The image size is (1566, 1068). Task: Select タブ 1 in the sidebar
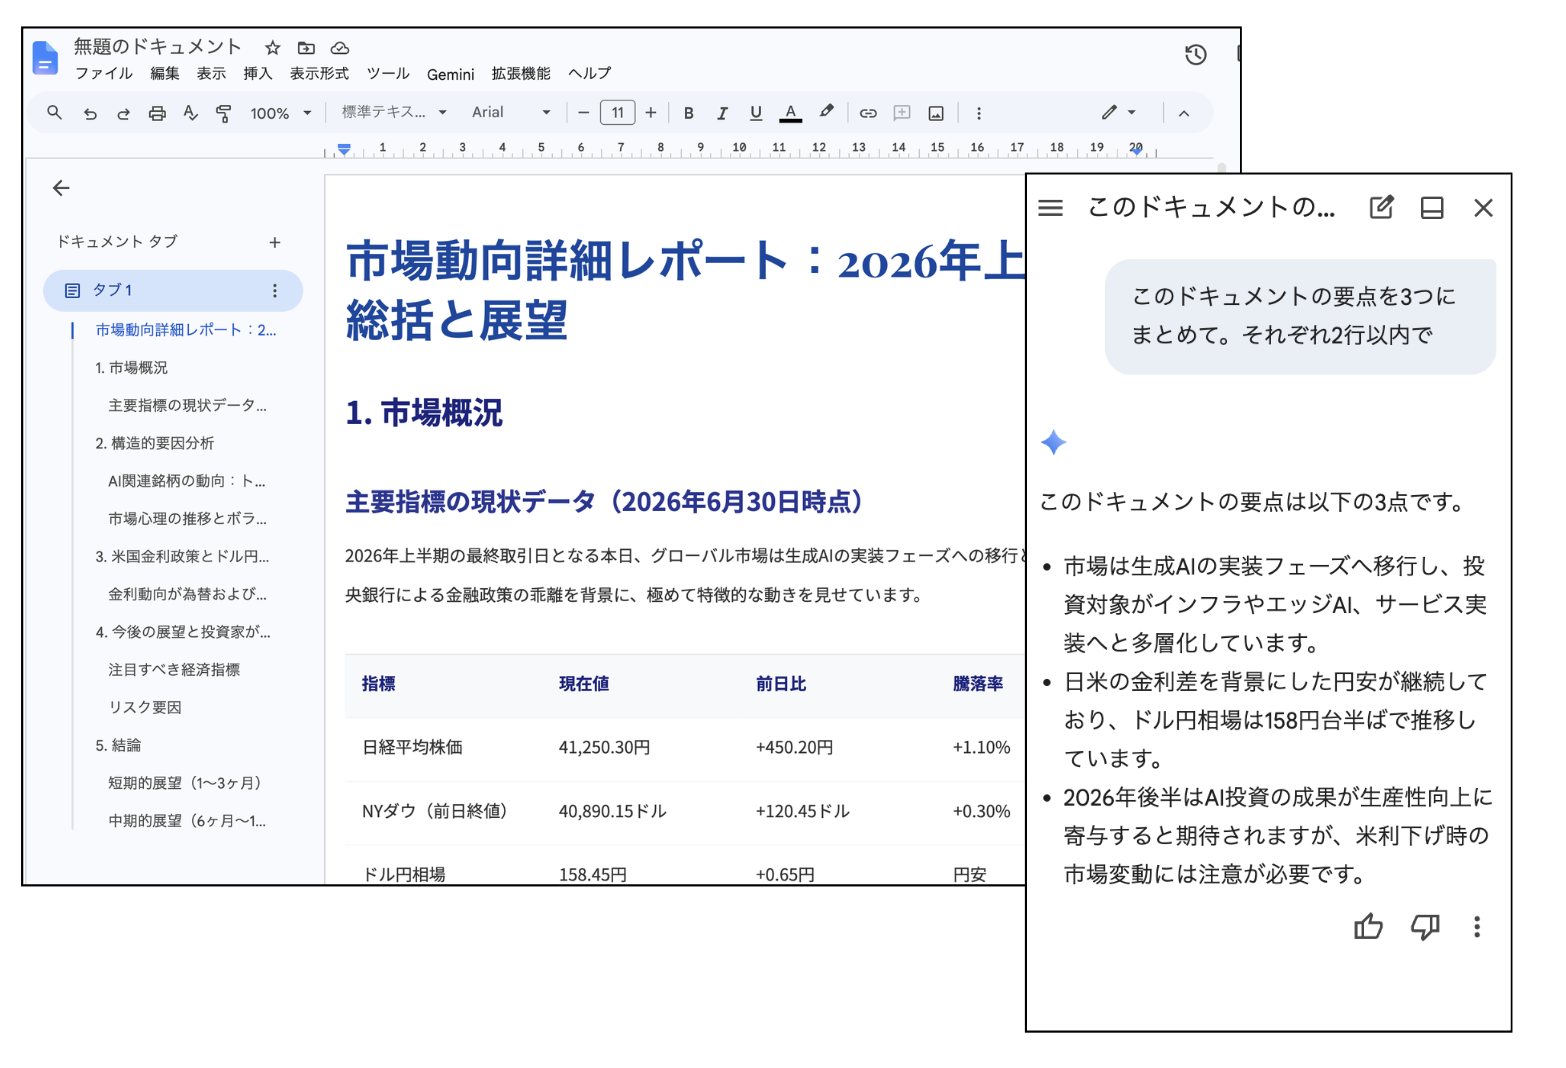173,290
